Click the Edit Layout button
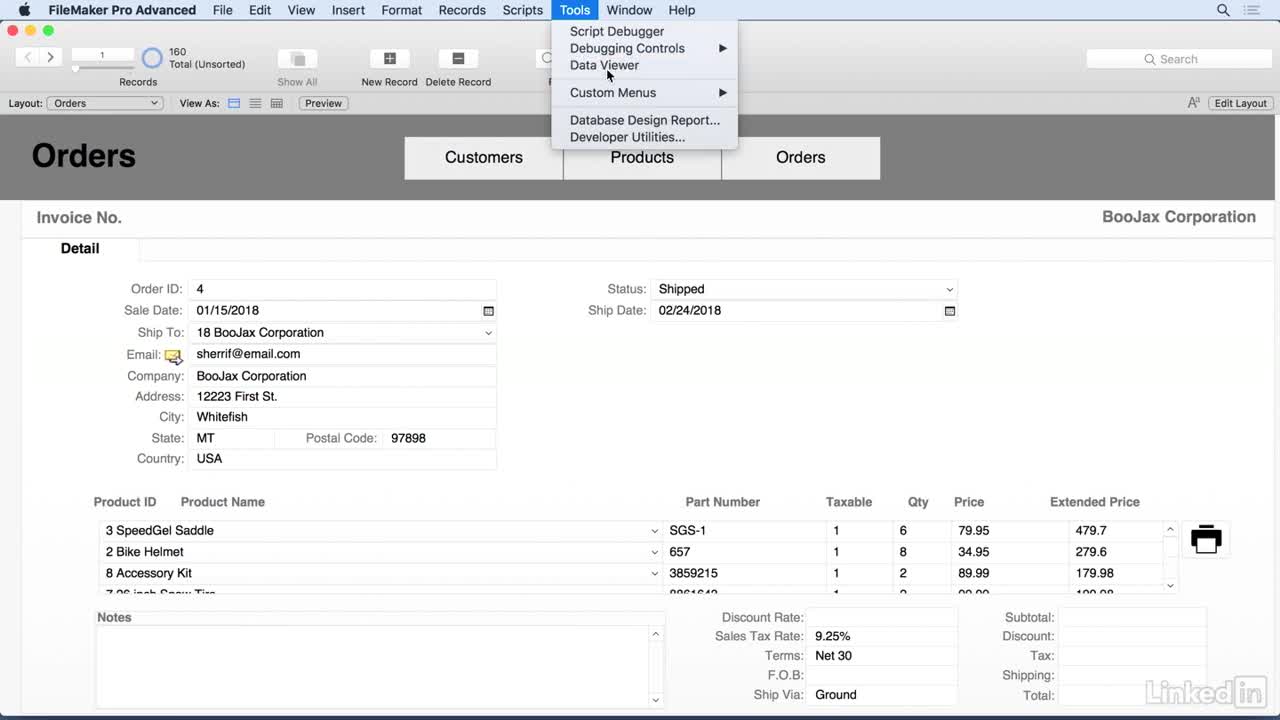The image size is (1280, 720). pyautogui.click(x=1240, y=103)
